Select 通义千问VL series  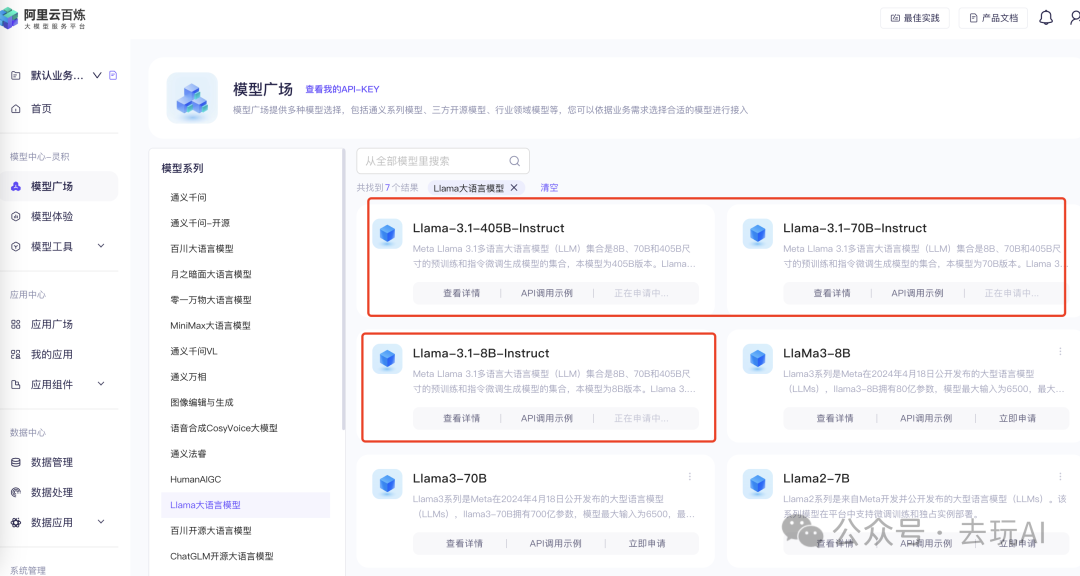194,351
